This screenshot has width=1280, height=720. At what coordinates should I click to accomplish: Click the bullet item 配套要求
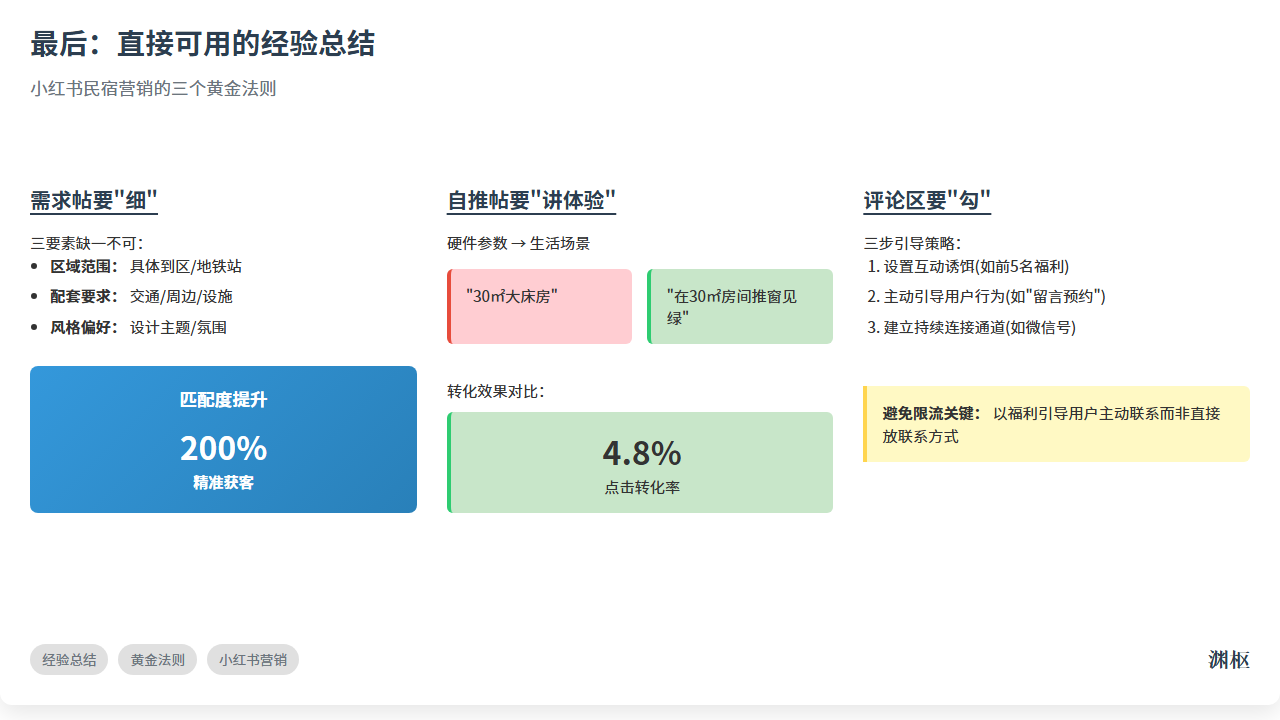click(x=141, y=297)
